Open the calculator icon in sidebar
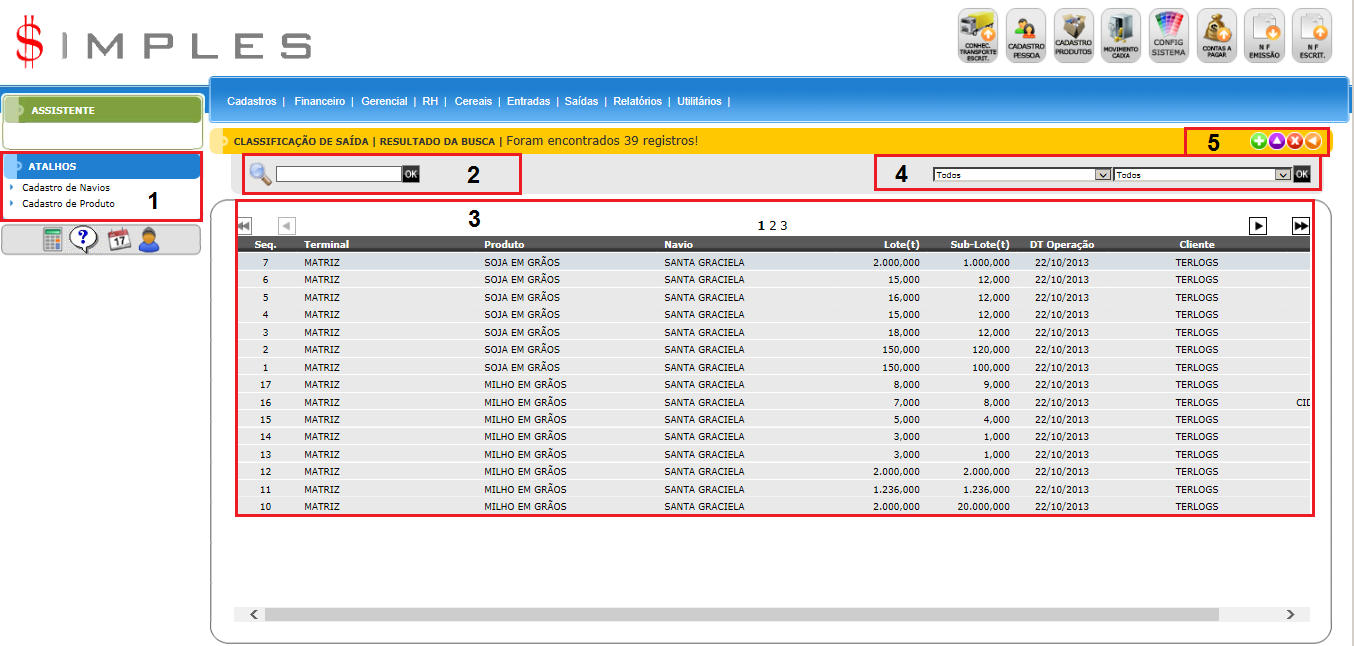 click(x=53, y=240)
